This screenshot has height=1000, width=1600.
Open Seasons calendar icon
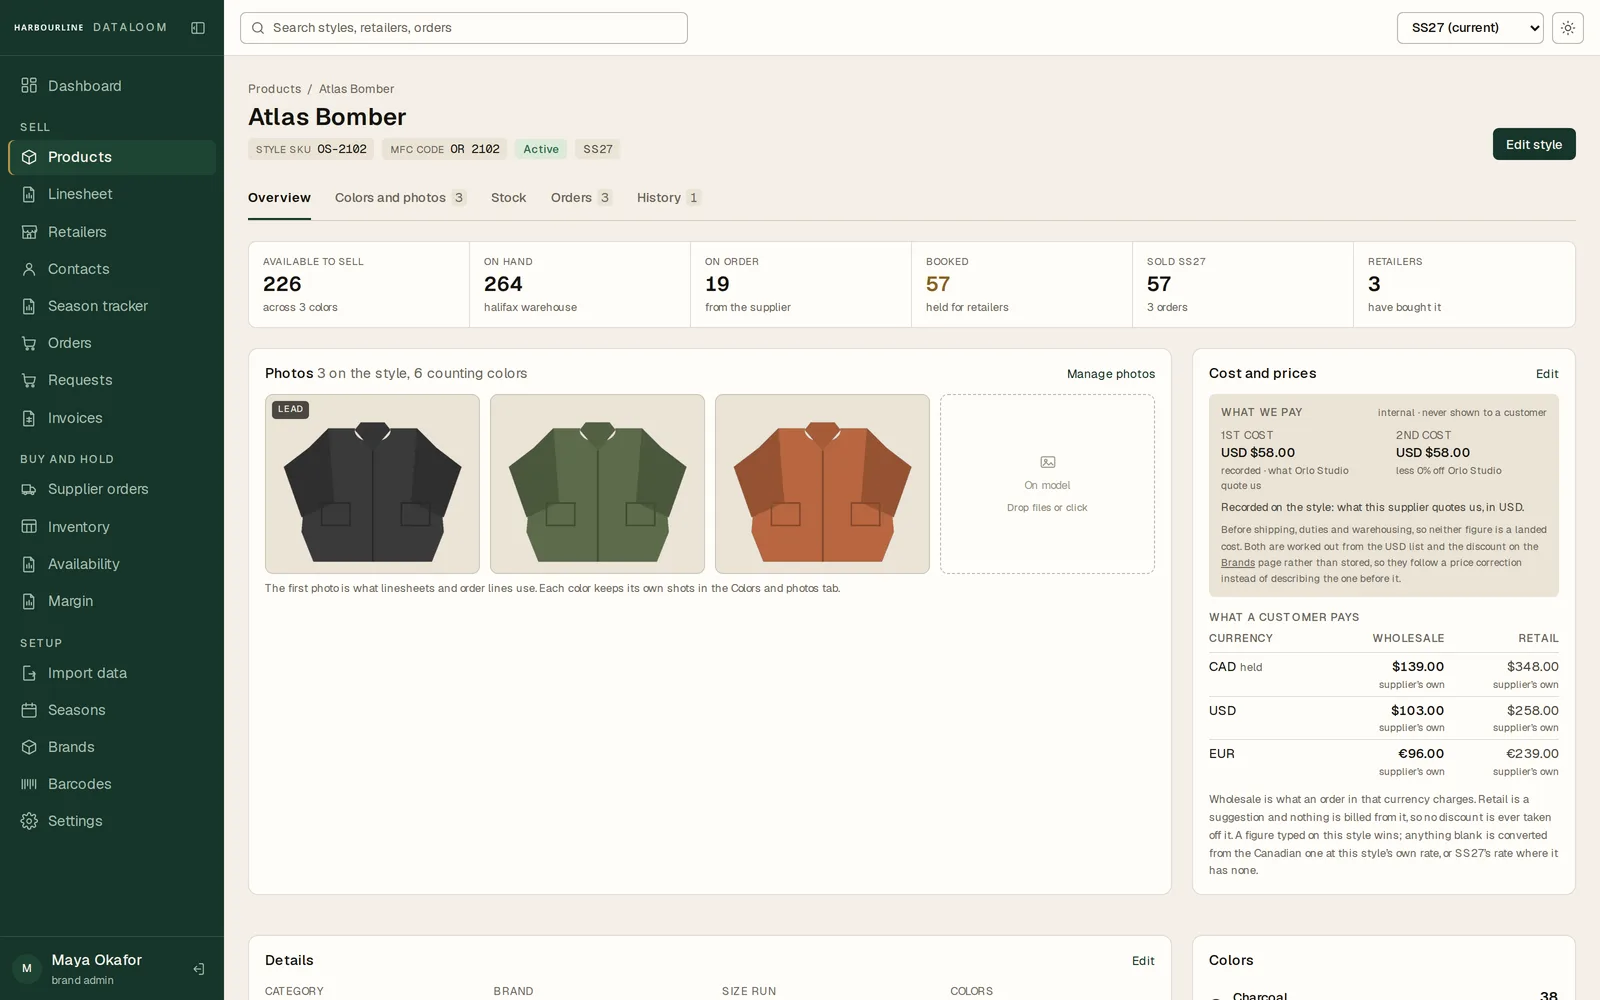tap(29, 710)
